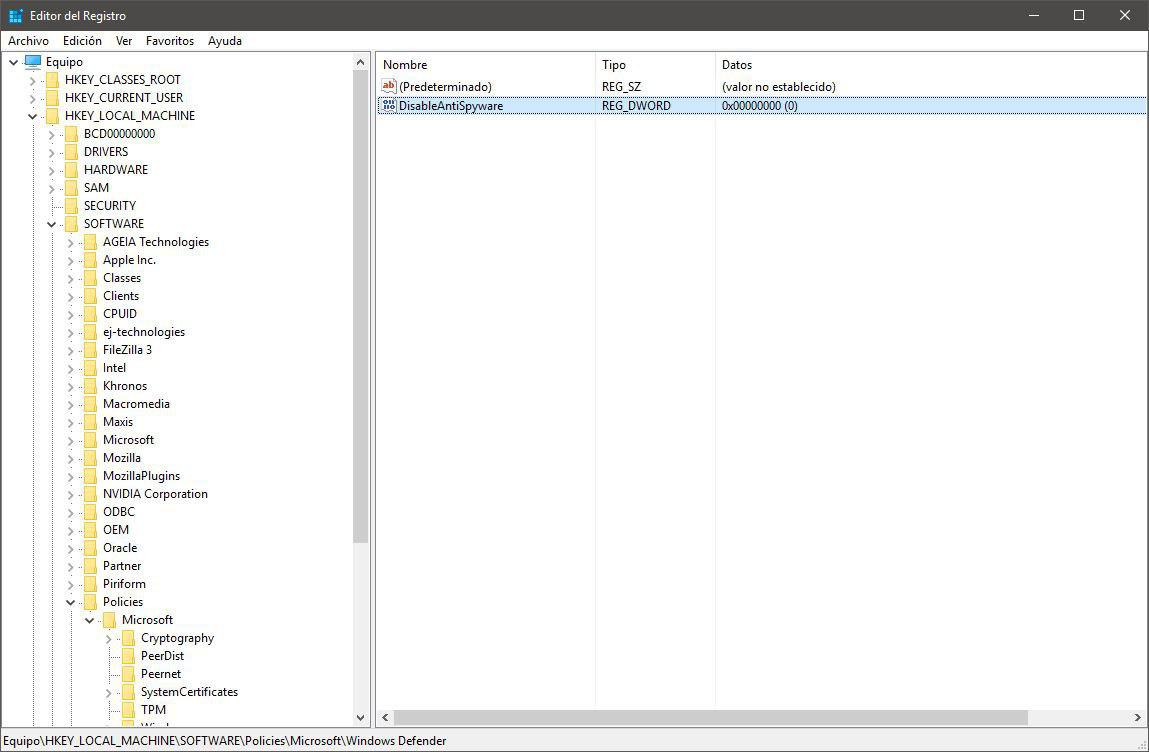Collapse the SOFTWARE key
The width and height of the screenshot is (1149, 752).
pyautogui.click(x=52, y=224)
